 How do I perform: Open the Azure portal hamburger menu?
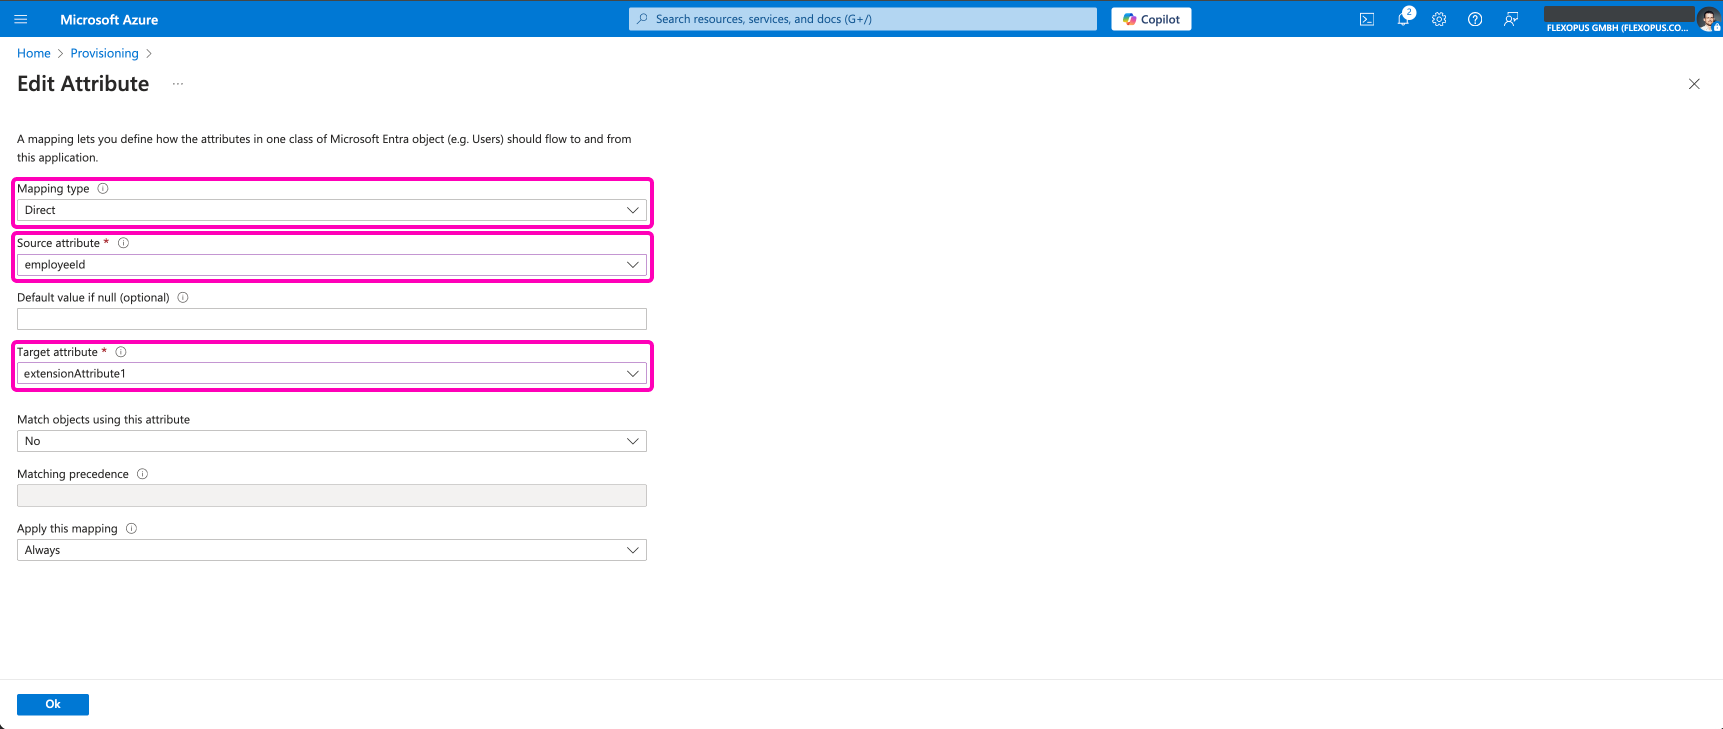[20, 19]
